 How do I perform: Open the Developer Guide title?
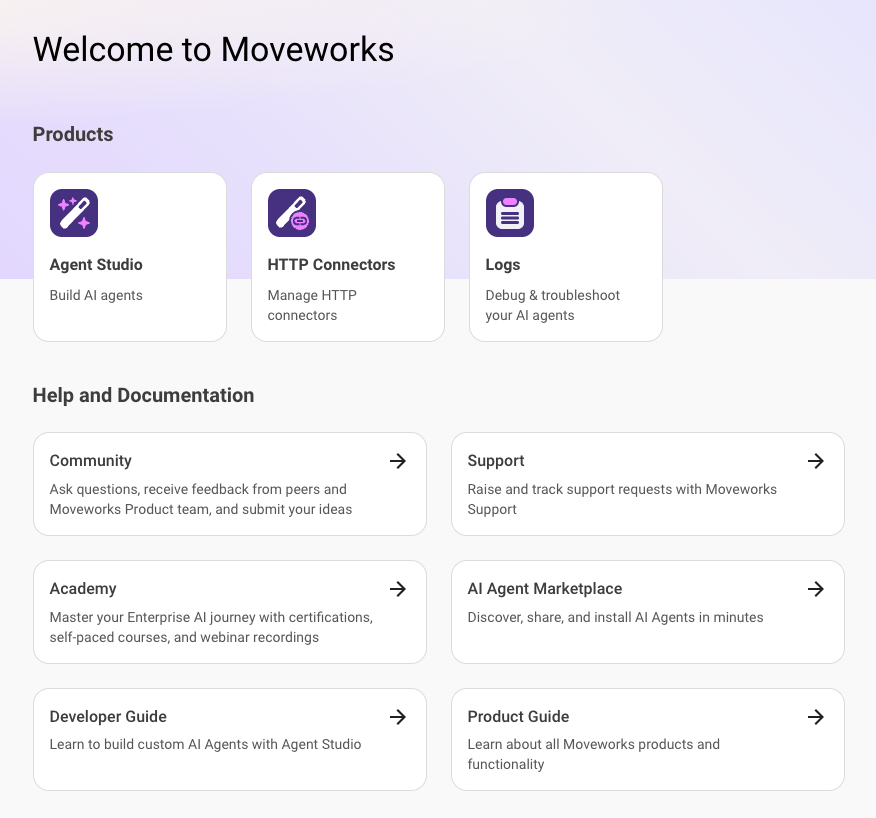pos(108,717)
